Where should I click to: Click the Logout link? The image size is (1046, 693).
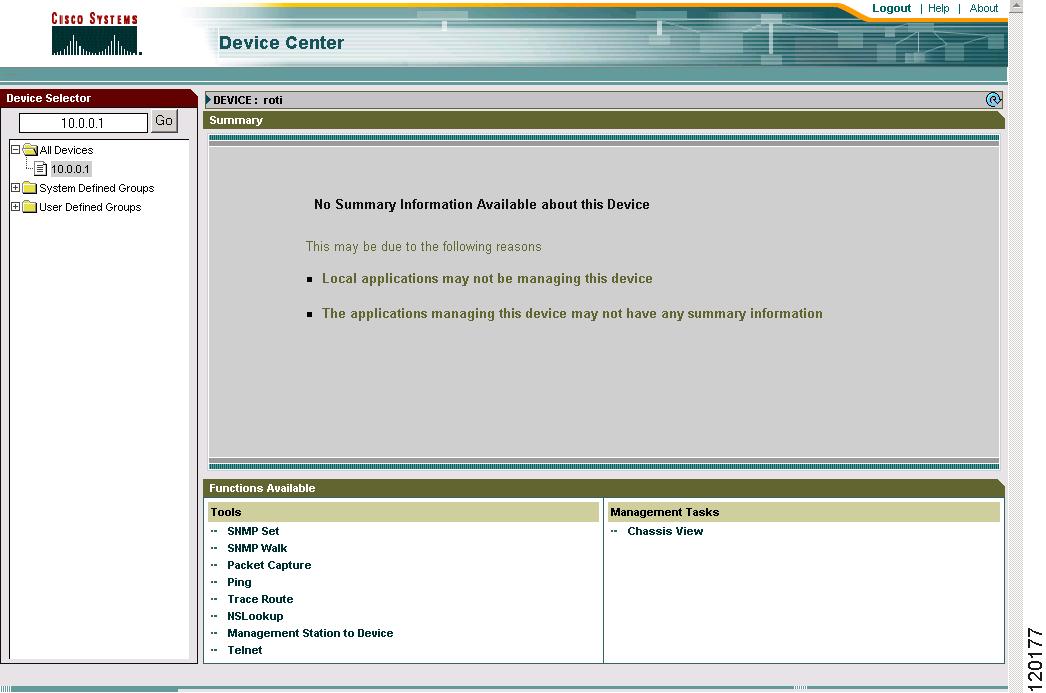pos(891,8)
